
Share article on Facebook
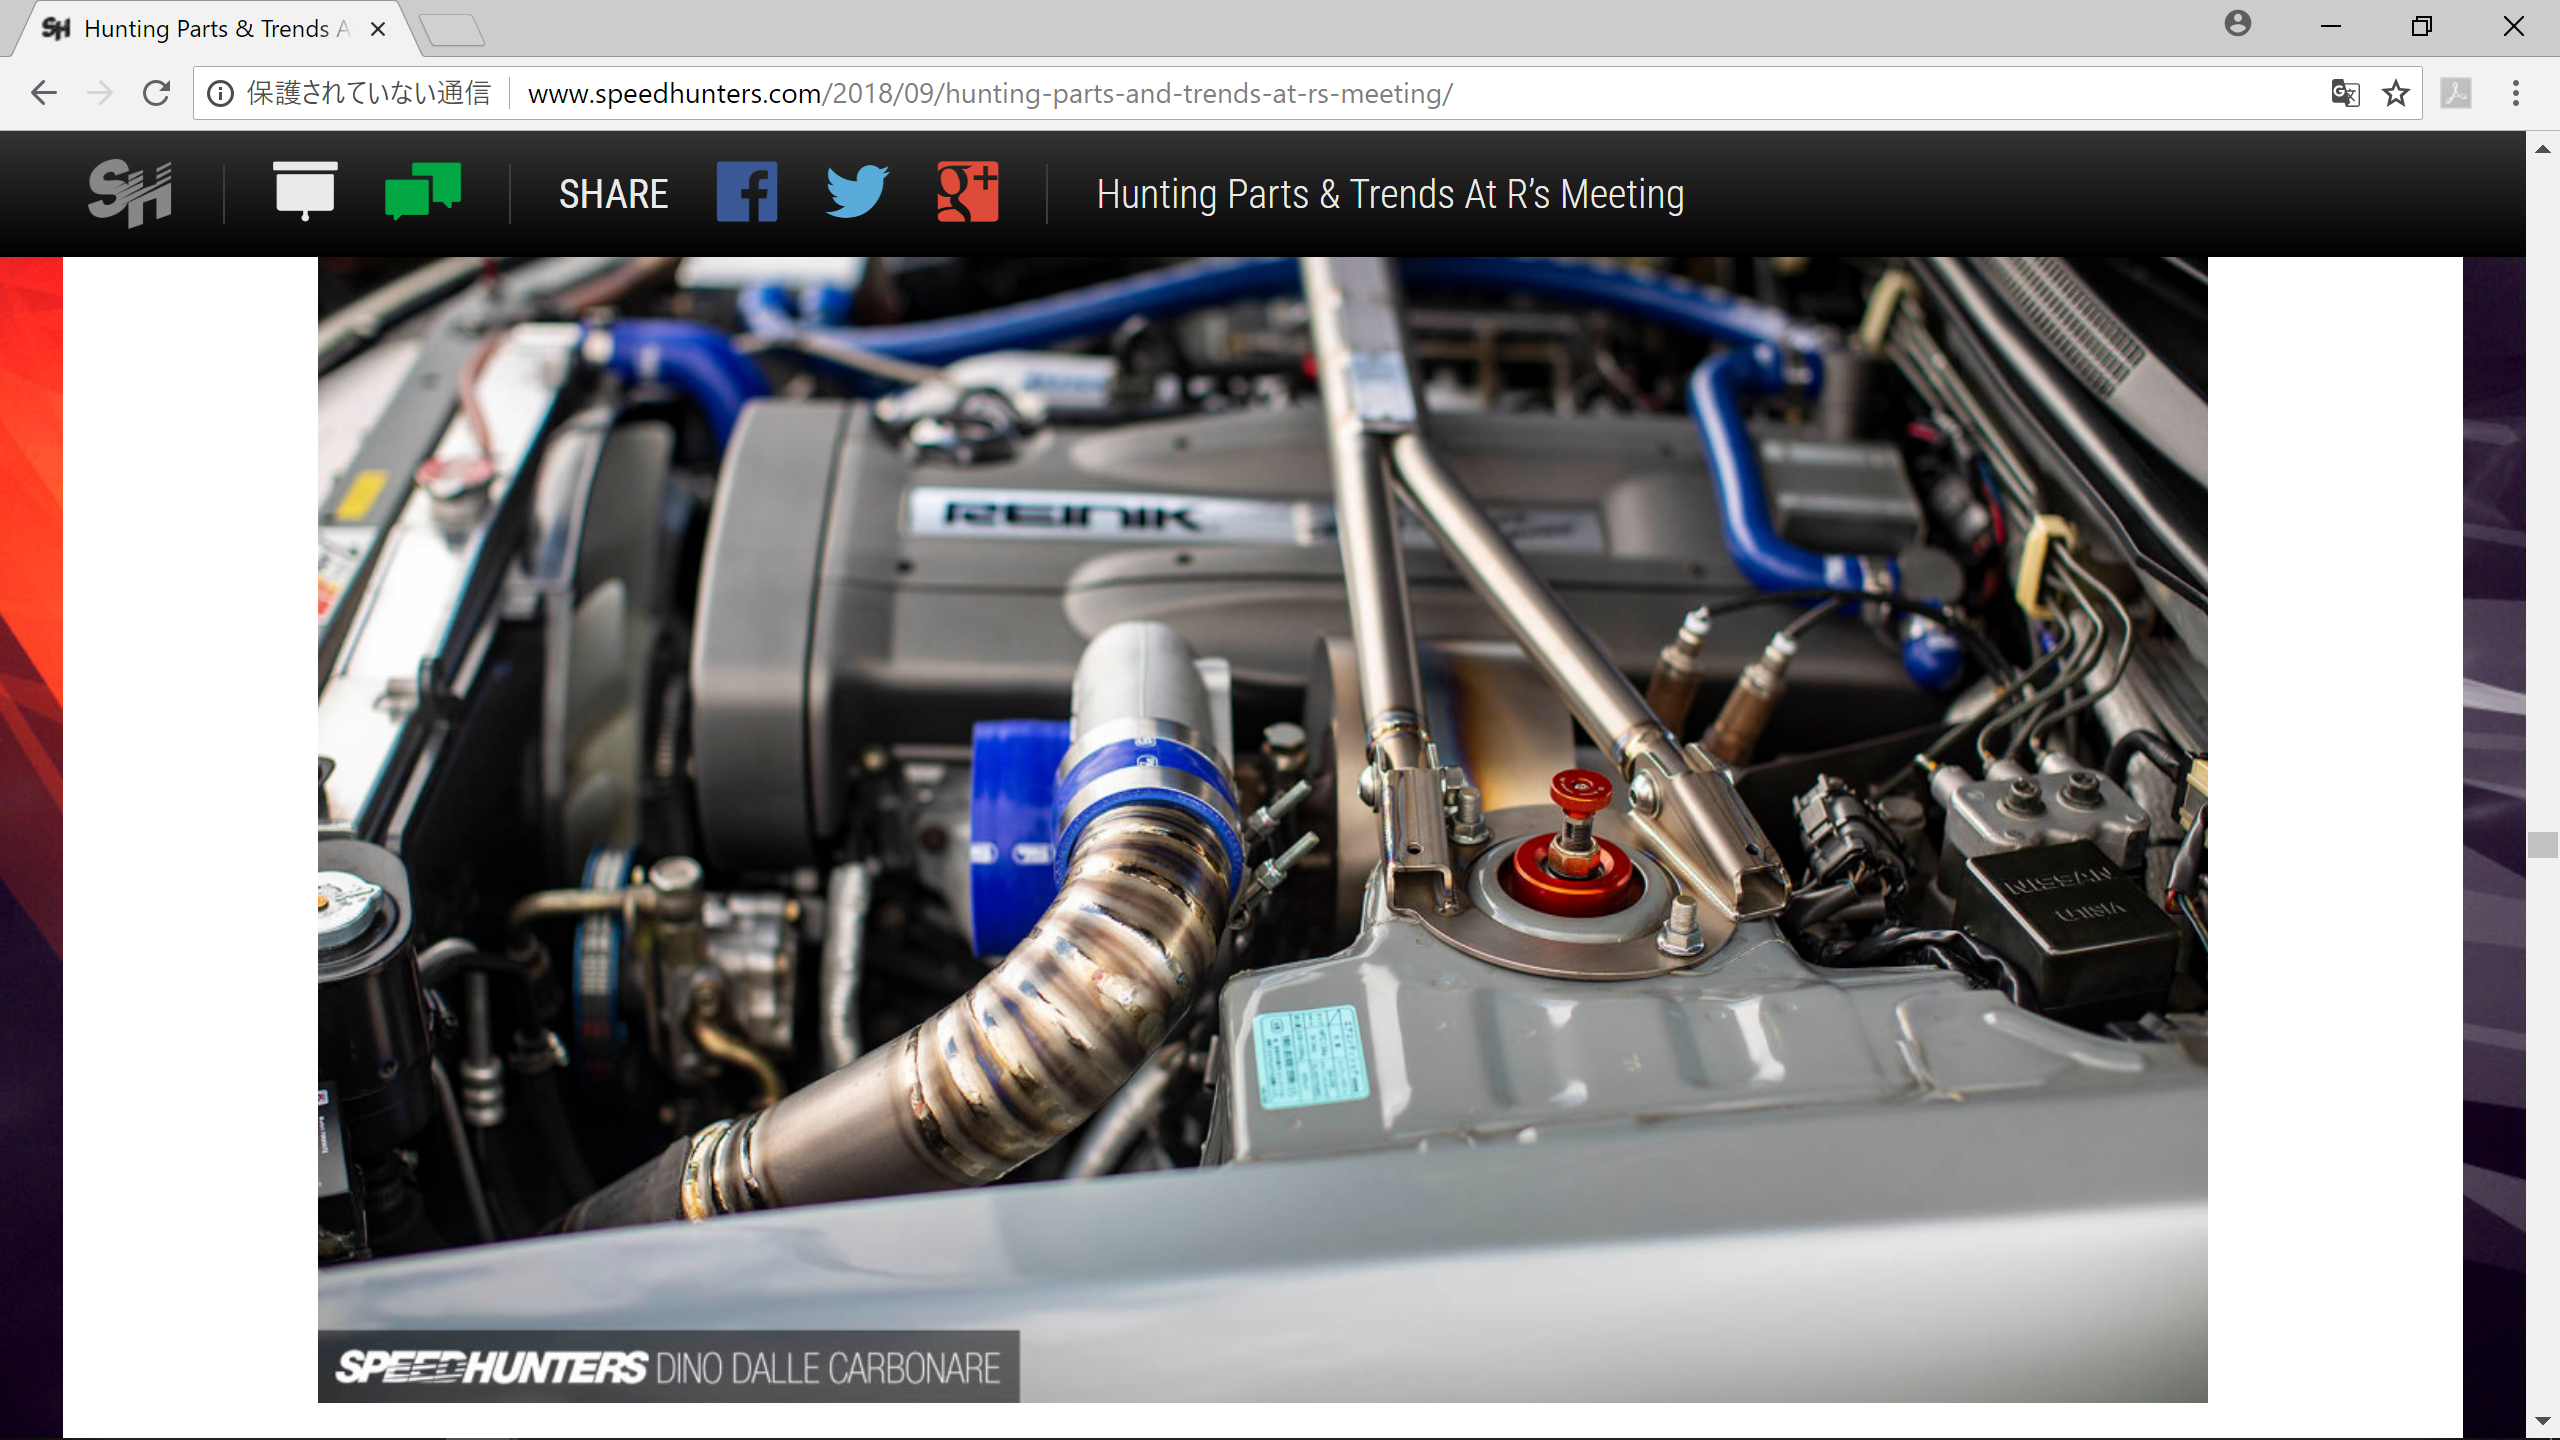click(x=747, y=192)
